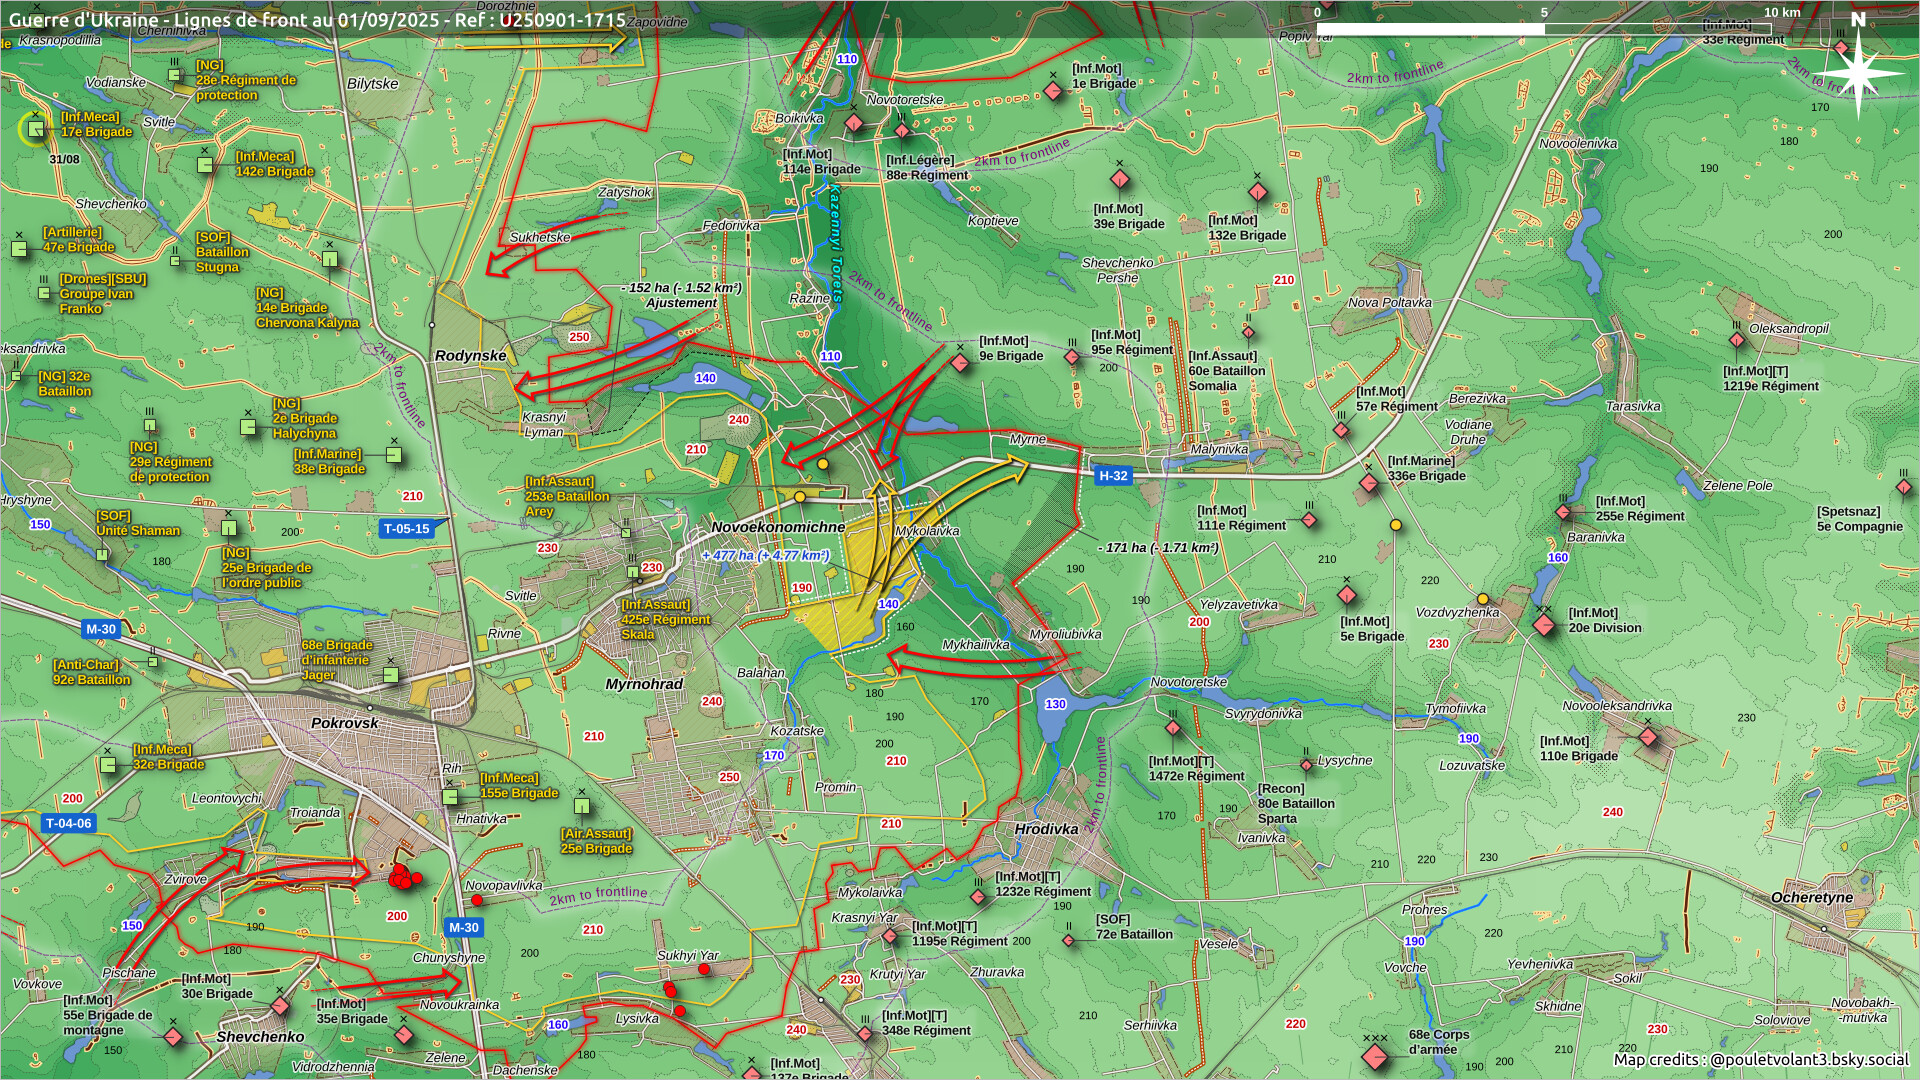Select the 25e Brigade Air Assault green marker
Image resolution: width=1920 pixels, height=1080 pixels.
pos(582,806)
